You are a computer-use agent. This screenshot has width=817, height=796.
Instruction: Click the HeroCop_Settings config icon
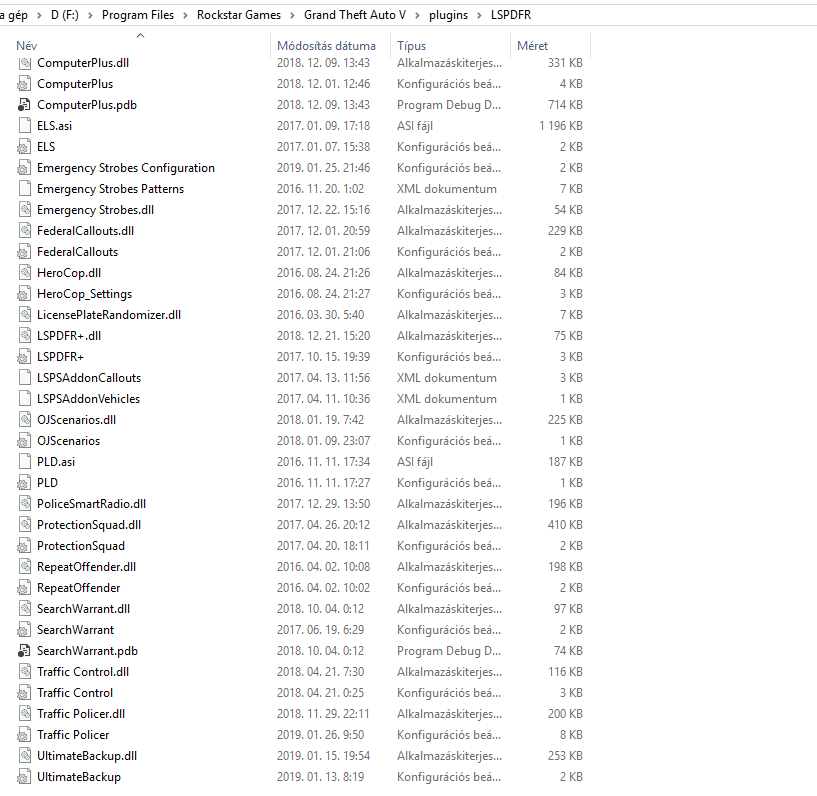click(x=24, y=294)
